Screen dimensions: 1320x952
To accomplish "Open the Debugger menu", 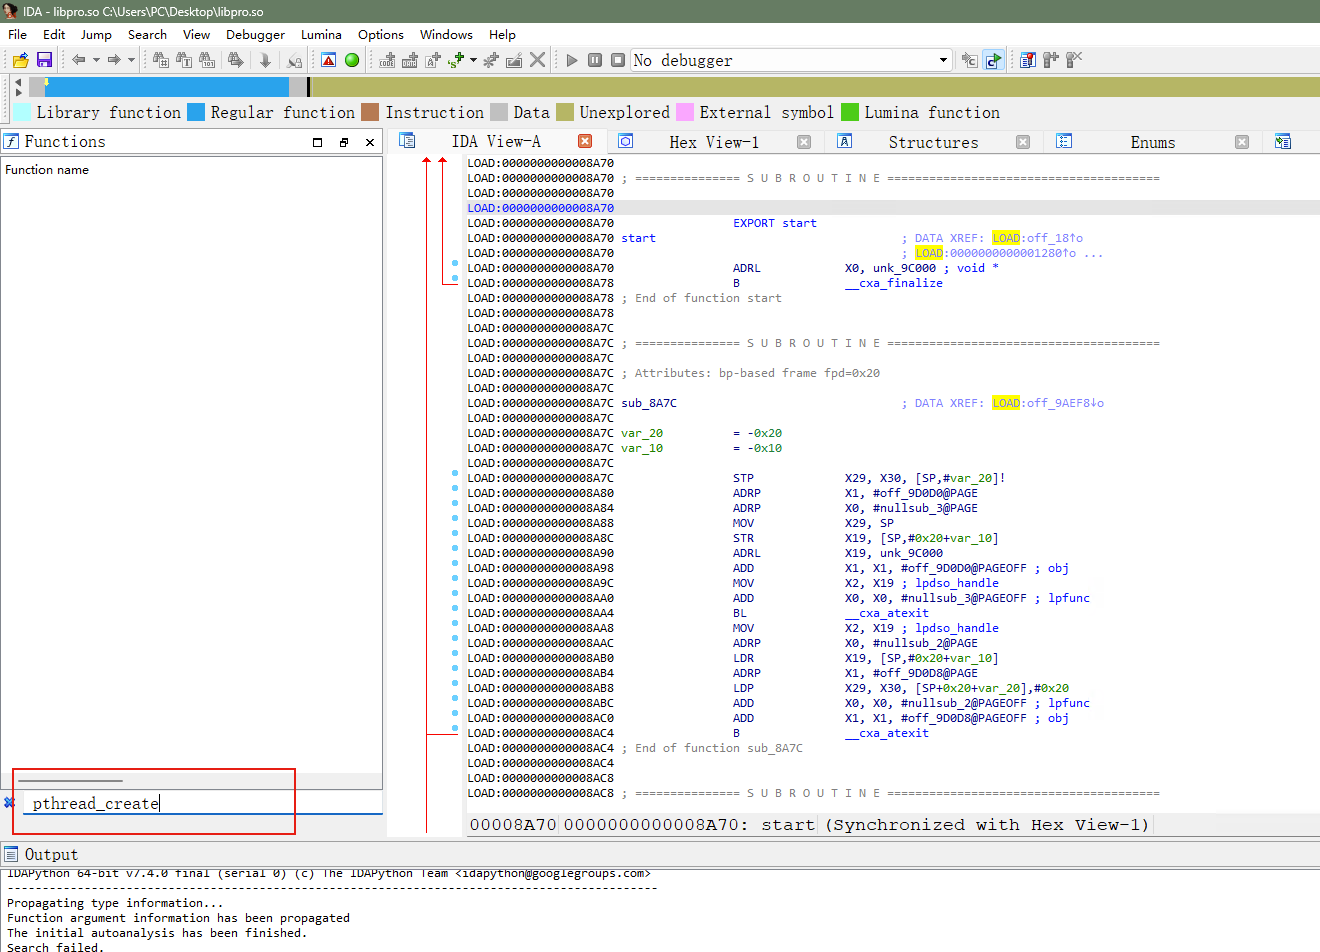I will [x=255, y=34].
